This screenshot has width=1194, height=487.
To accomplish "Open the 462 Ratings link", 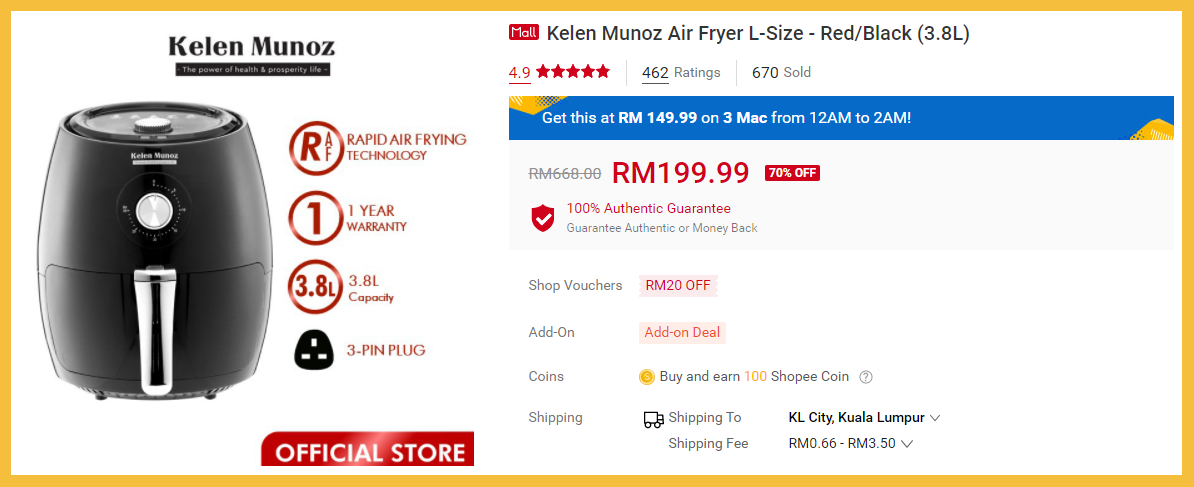I will pos(655,72).
